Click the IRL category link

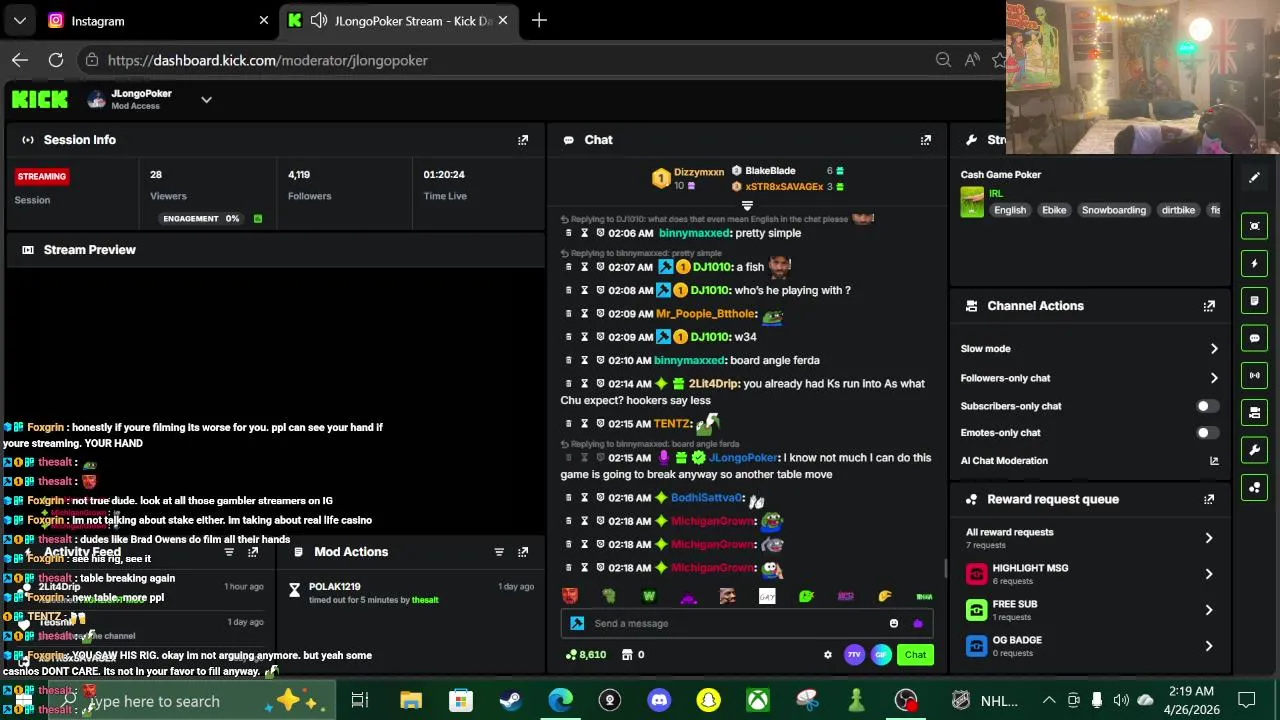click(996, 194)
